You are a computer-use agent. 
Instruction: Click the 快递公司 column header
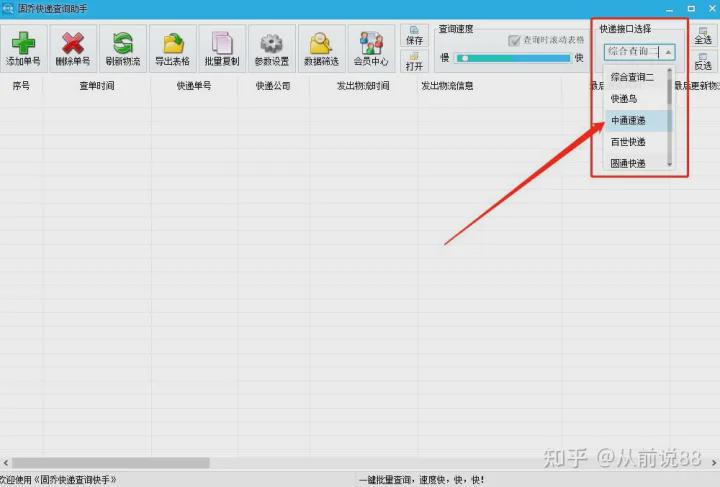273,86
